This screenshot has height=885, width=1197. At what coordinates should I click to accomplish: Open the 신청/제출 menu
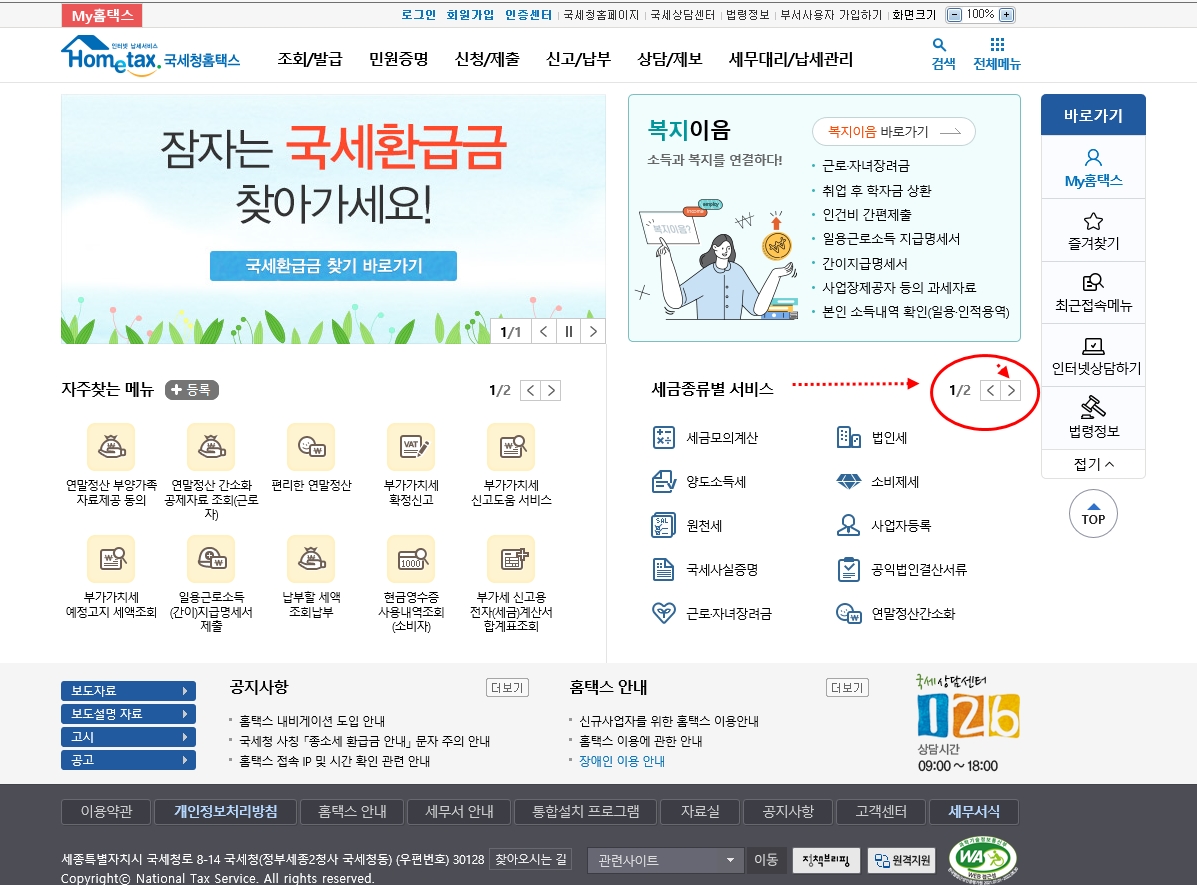[487, 59]
